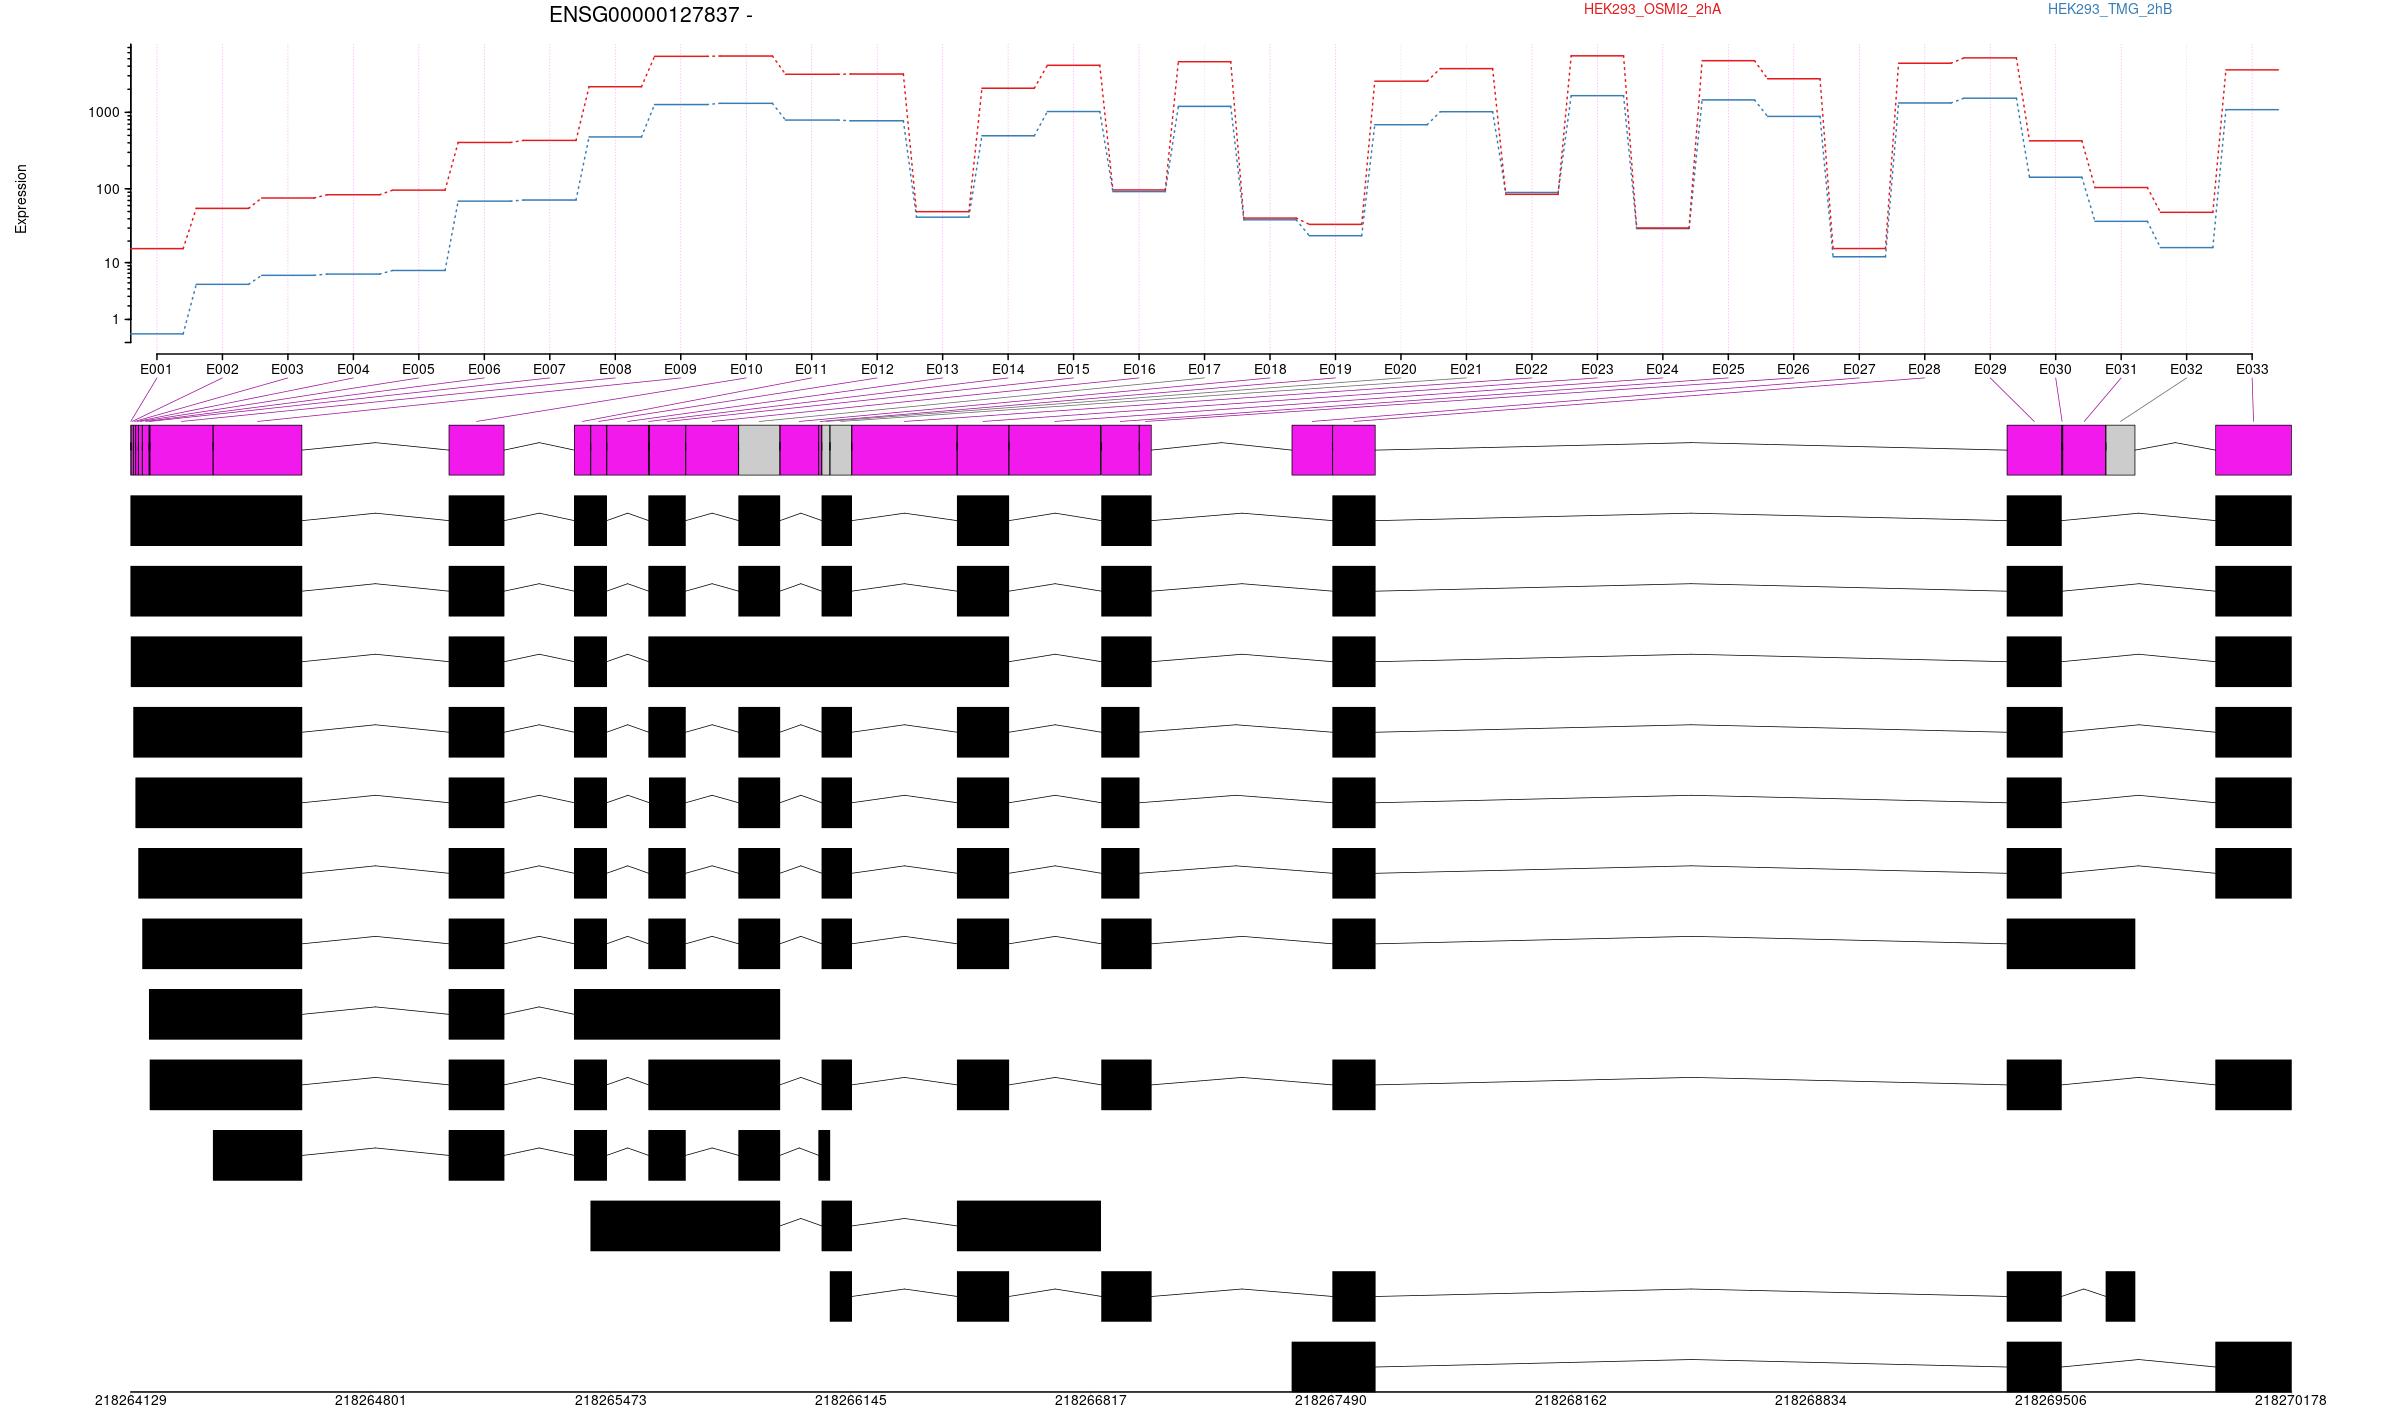Click exon label E004
Image resolution: width=2400 pixels, height=1420 pixels.
pyautogui.click(x=353, y=369)
